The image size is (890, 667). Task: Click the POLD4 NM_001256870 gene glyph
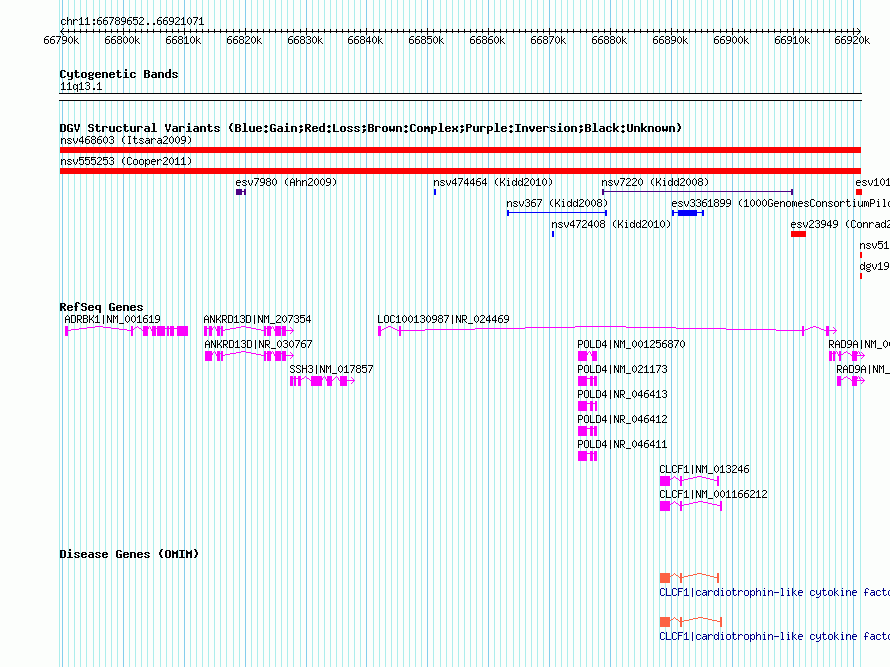[x=587, y=356]
